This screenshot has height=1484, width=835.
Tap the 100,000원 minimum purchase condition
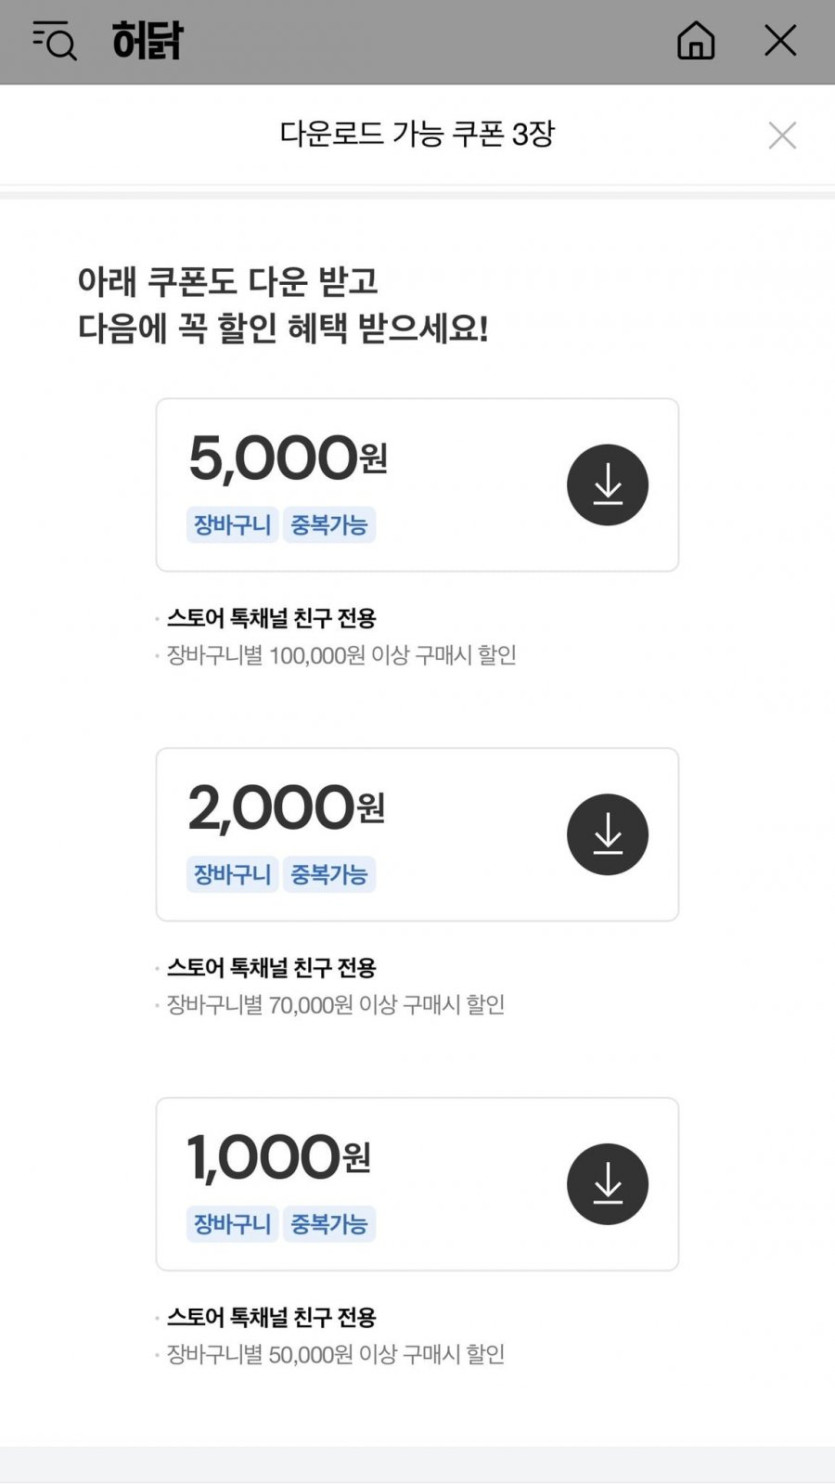point(341,656)
